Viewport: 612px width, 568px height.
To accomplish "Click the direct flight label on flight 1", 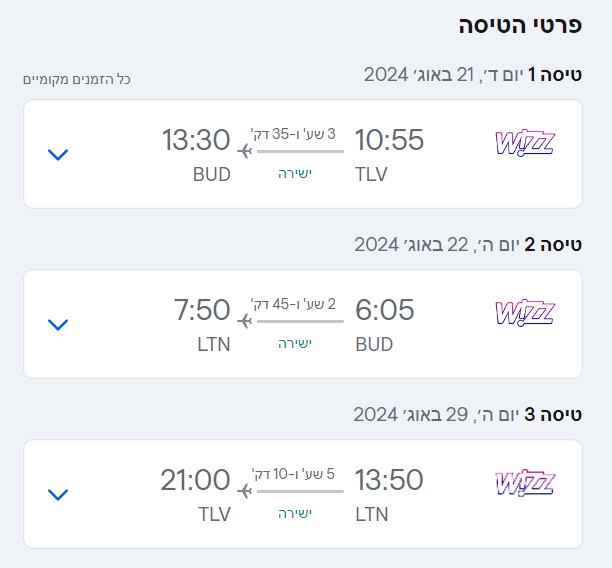I will coord(295,174).
